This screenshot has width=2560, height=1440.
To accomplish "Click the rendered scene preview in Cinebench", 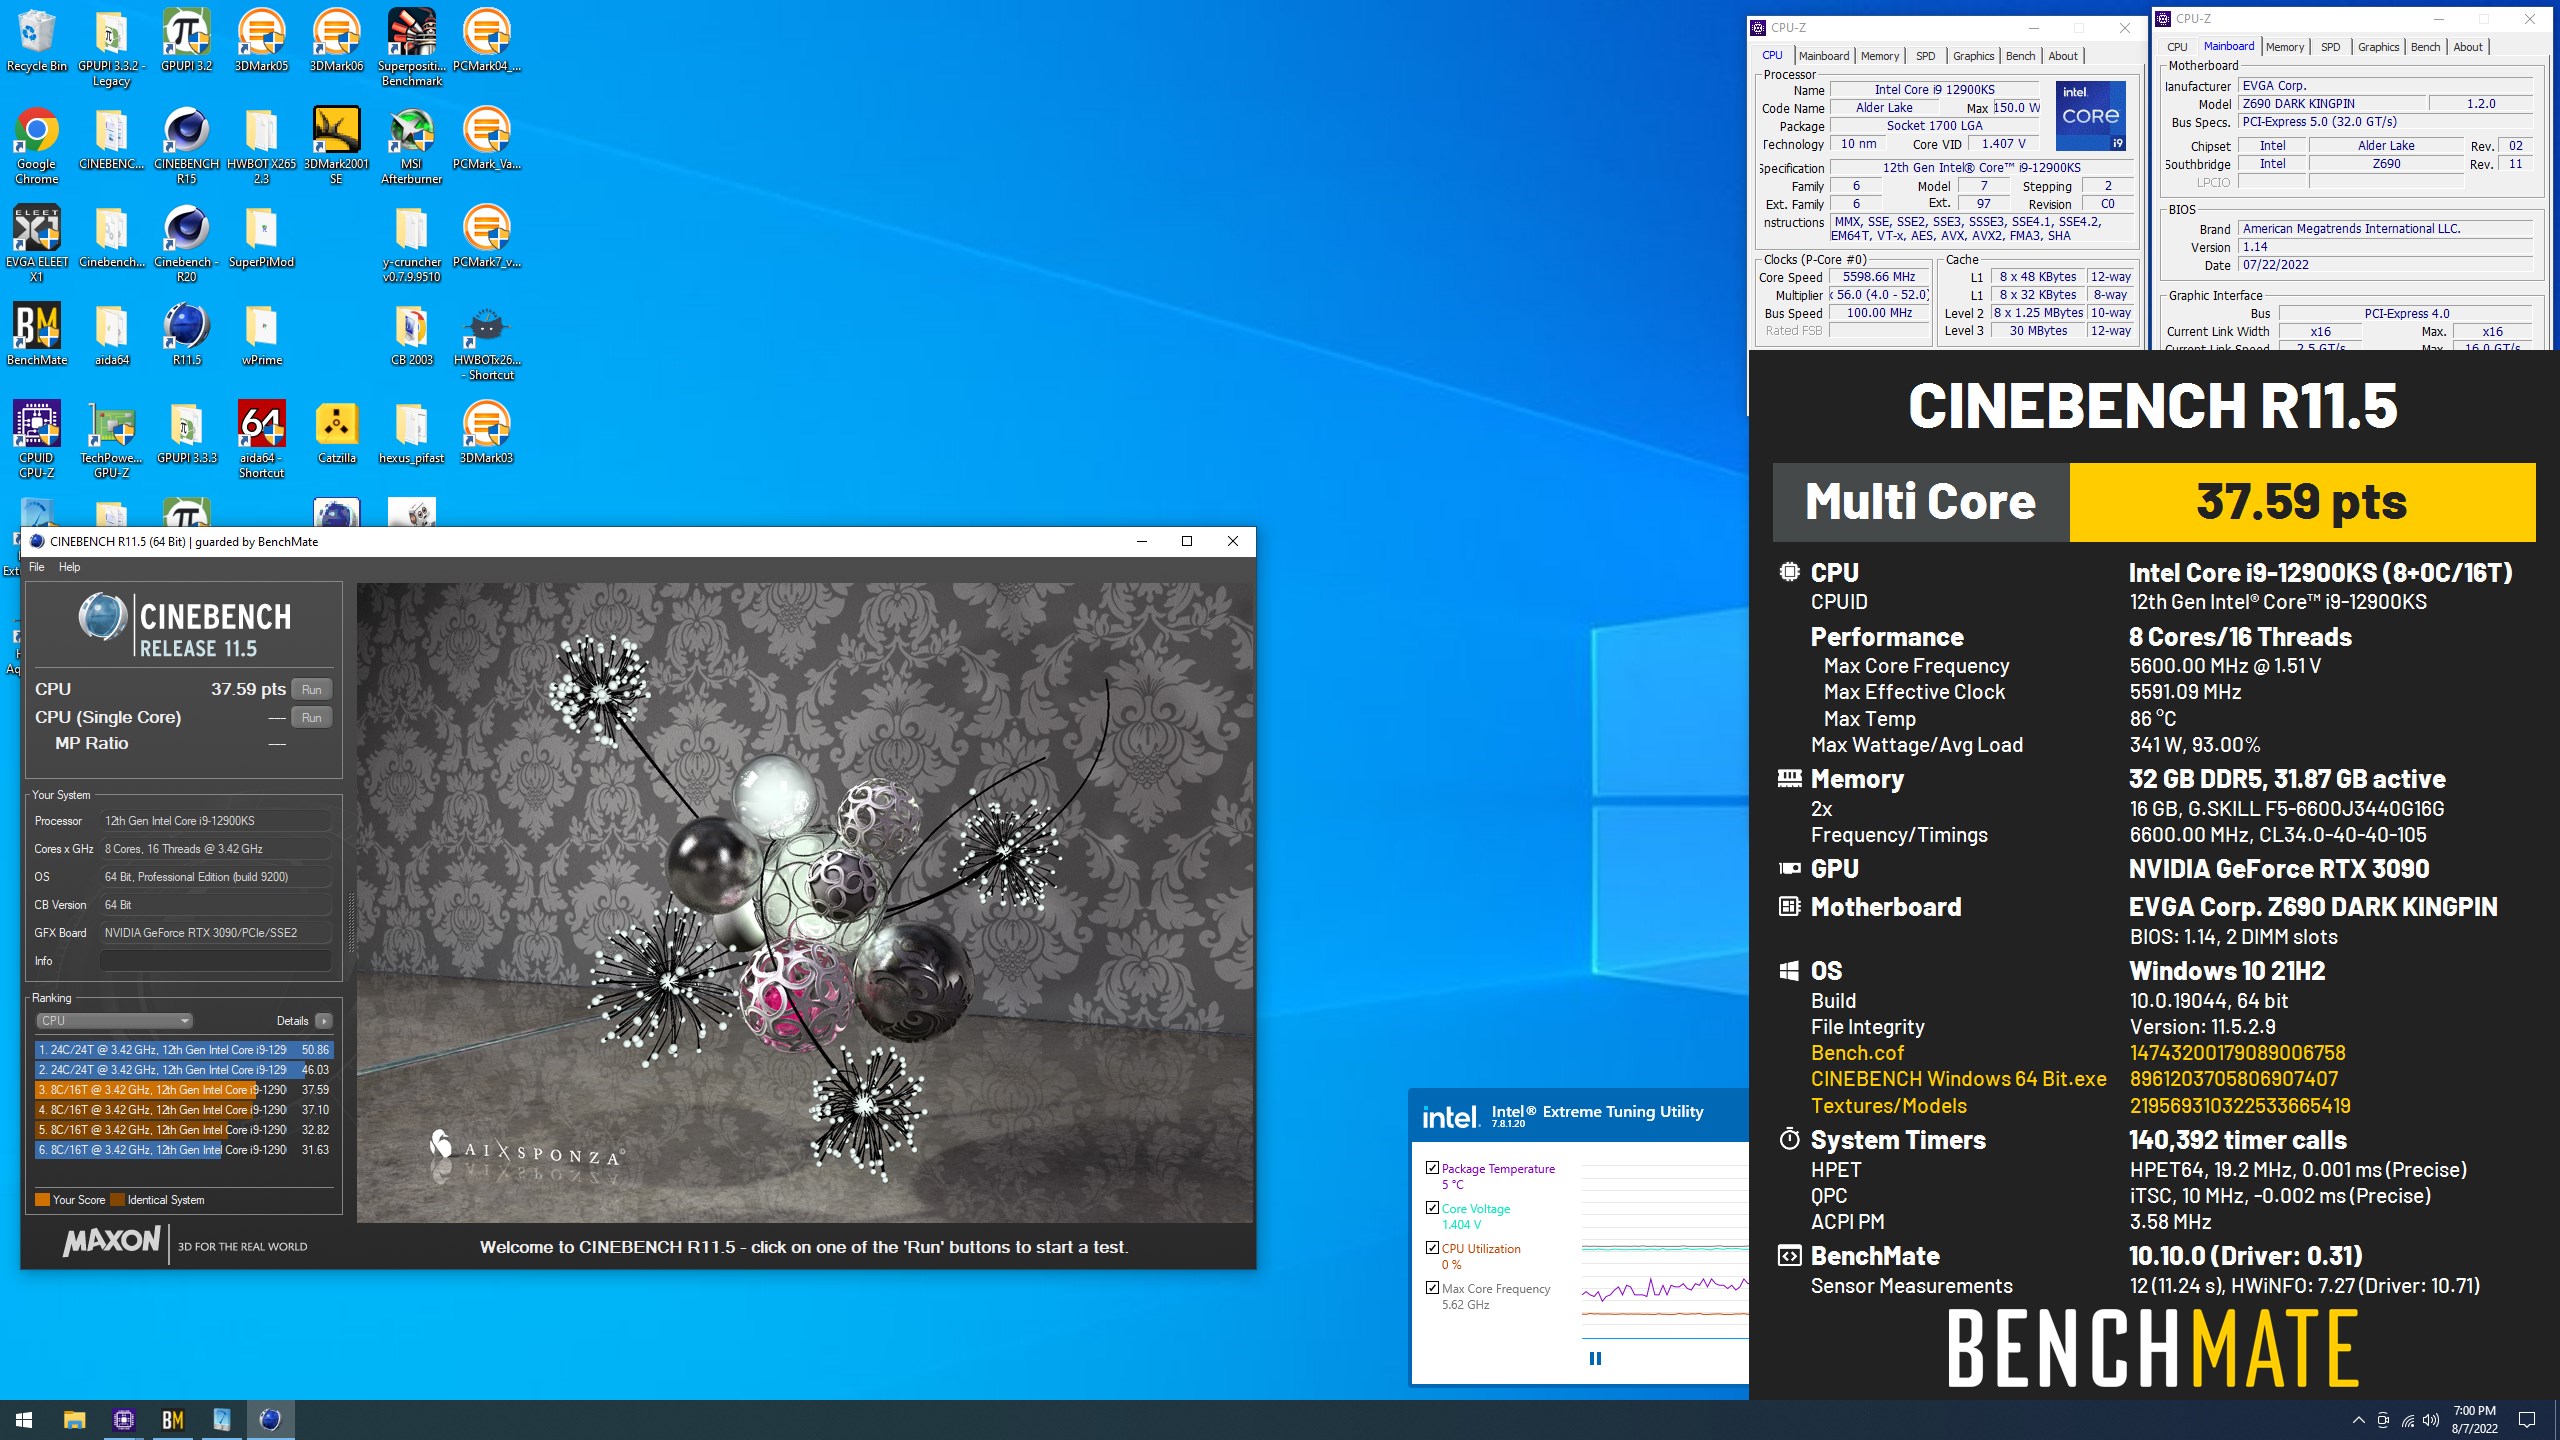I will pos(805,902).
